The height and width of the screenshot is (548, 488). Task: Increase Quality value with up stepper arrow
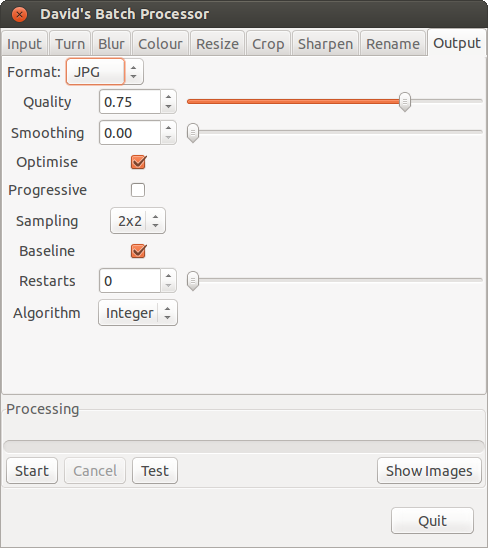pos(168,97)
